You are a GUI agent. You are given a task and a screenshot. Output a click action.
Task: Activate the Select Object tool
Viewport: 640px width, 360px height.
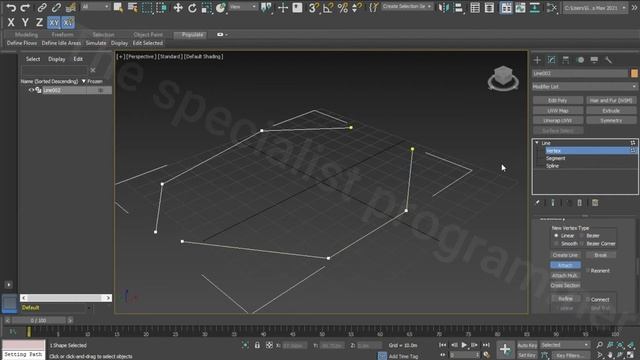(118, 7)
